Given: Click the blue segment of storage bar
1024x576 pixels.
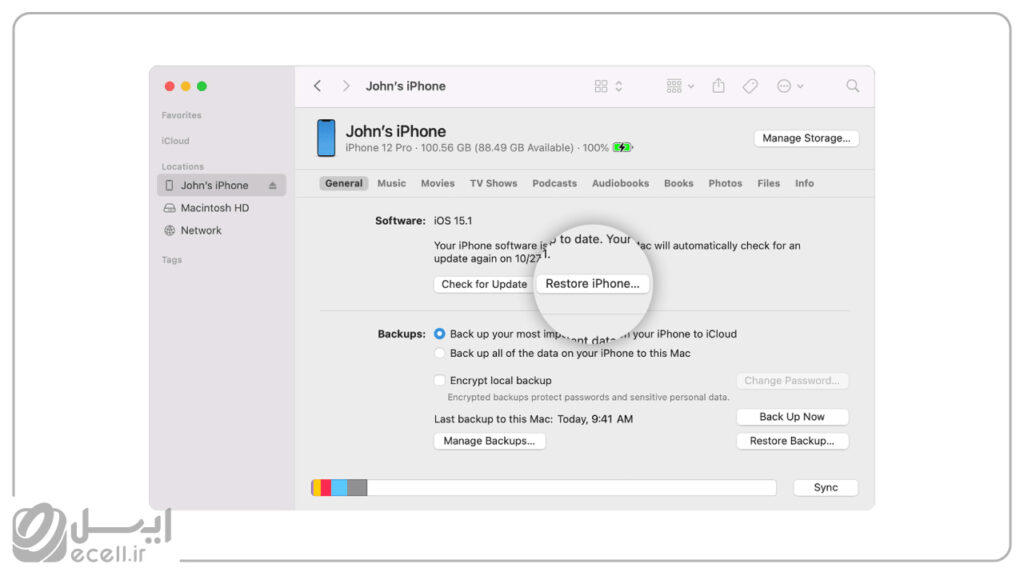Looking at the screenshot, I should tap(339, 487).
